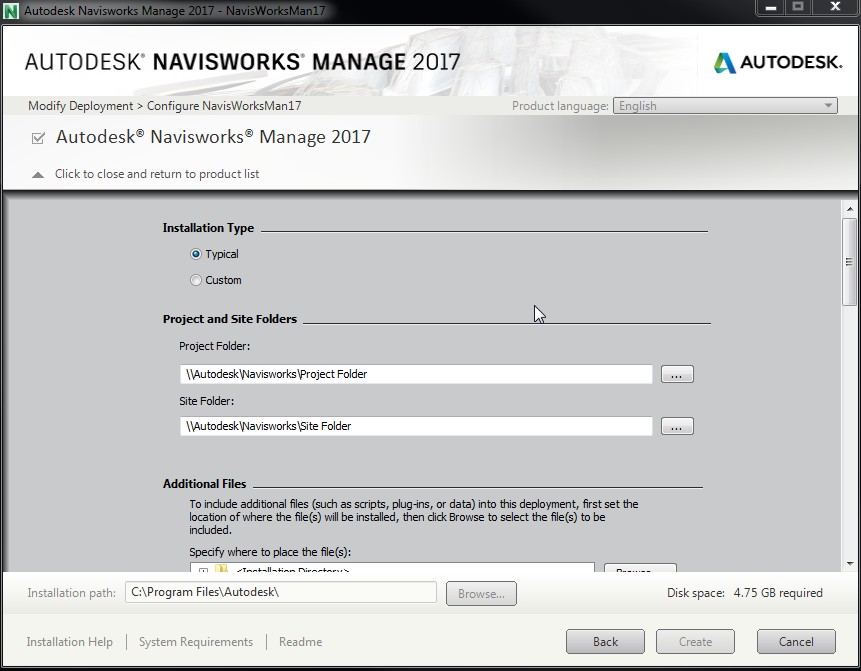The height and width of the screenshot is (671, 861).
Task: Click inside the Project Folder path field
Action: tap(400, 374)
